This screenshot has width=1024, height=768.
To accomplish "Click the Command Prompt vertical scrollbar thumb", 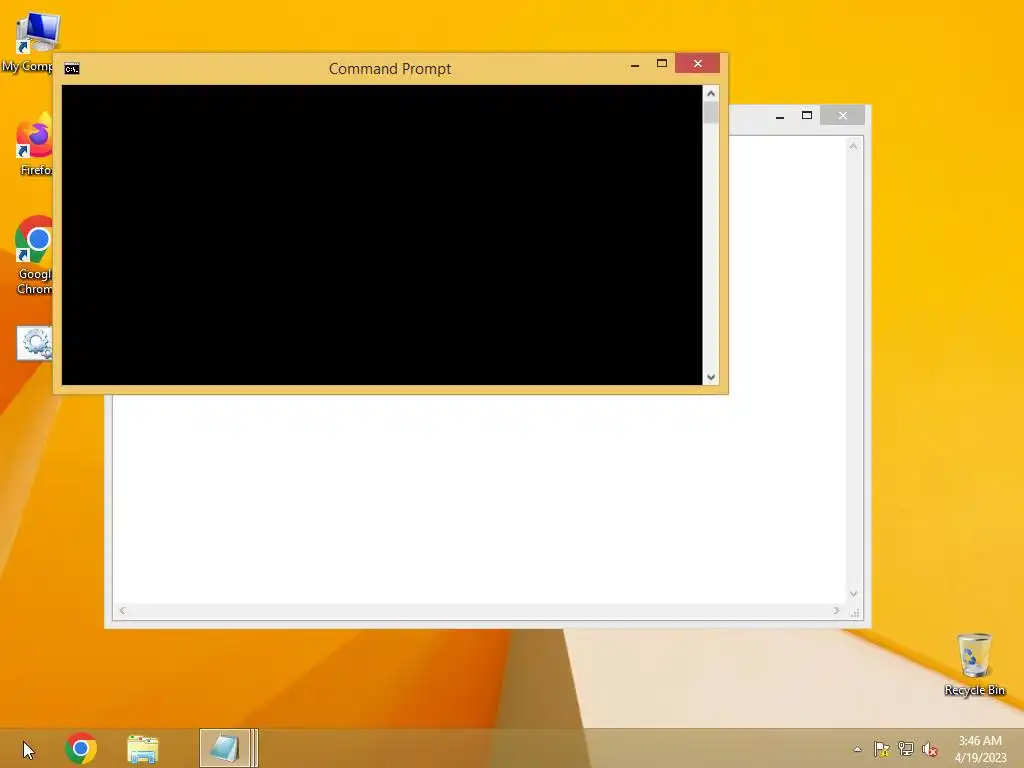I will [x=711, y=112].
